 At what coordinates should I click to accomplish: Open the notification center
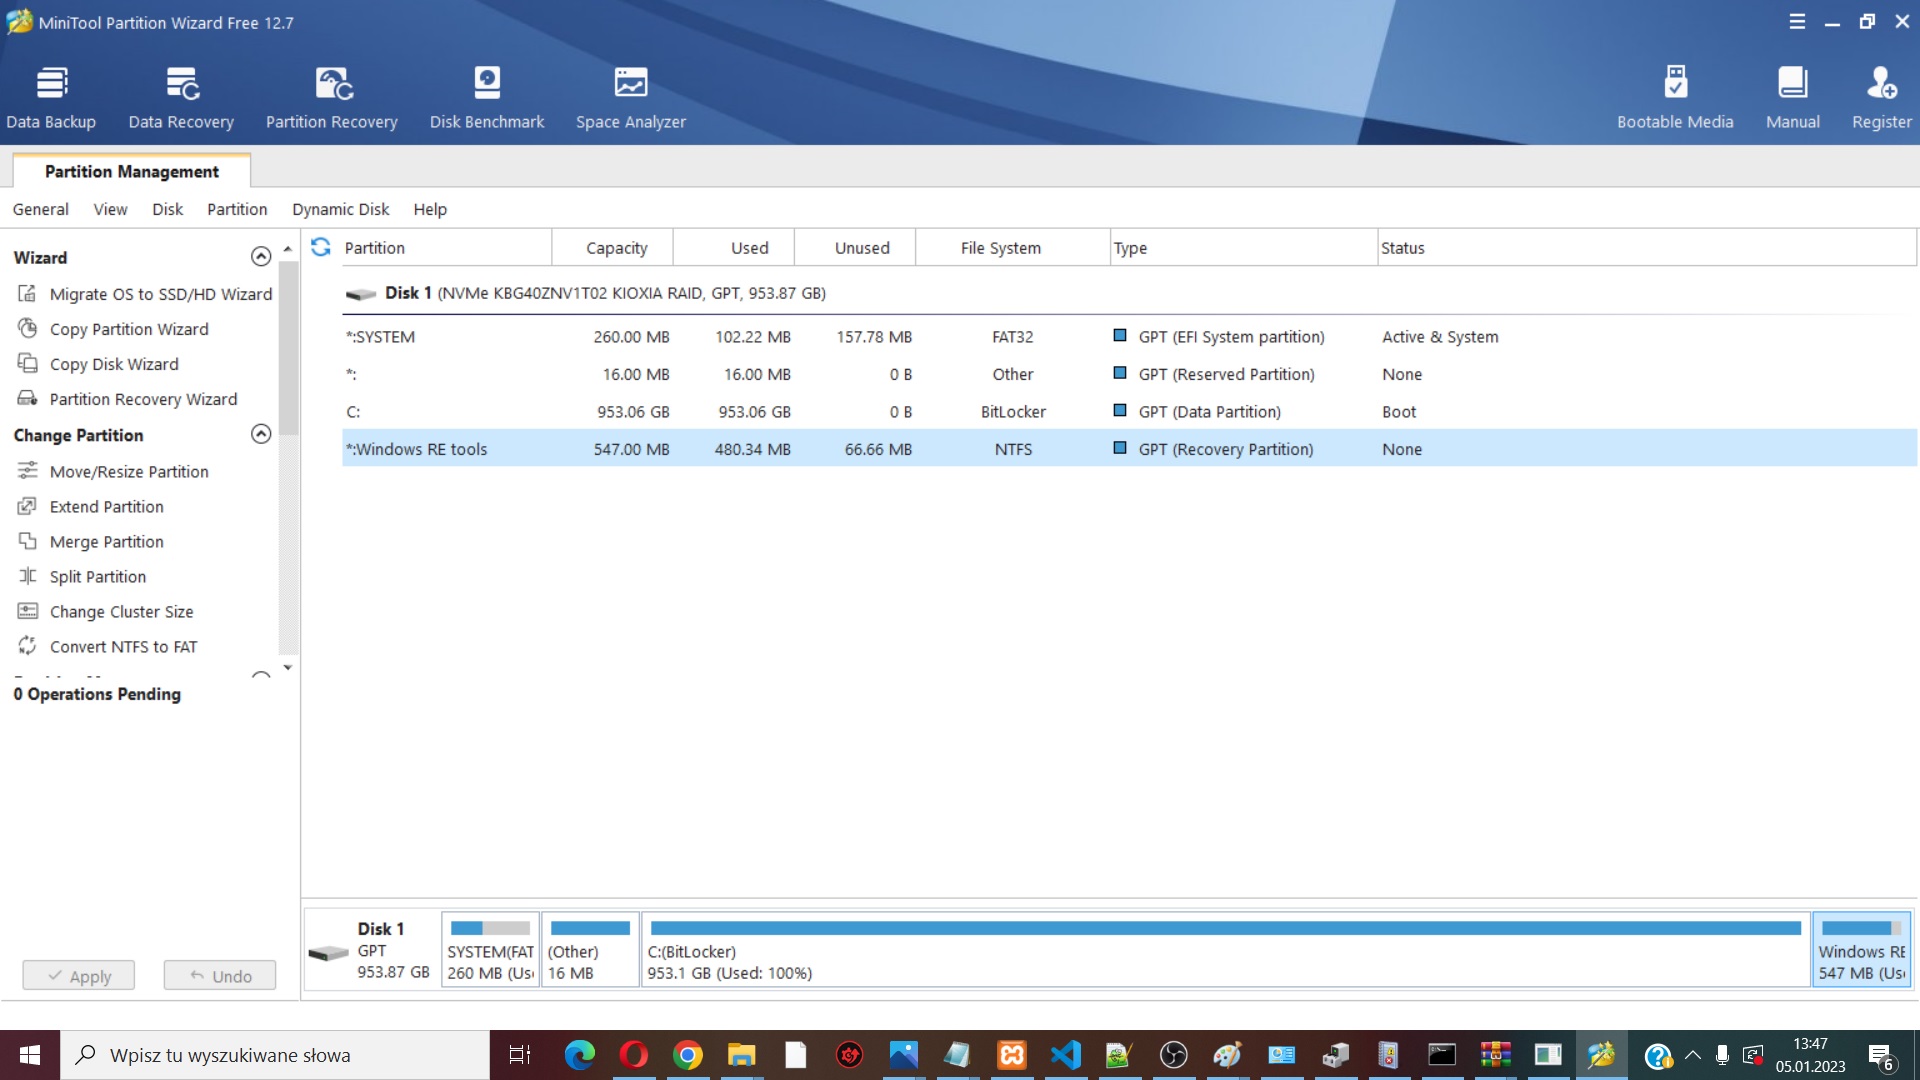1881,1055
